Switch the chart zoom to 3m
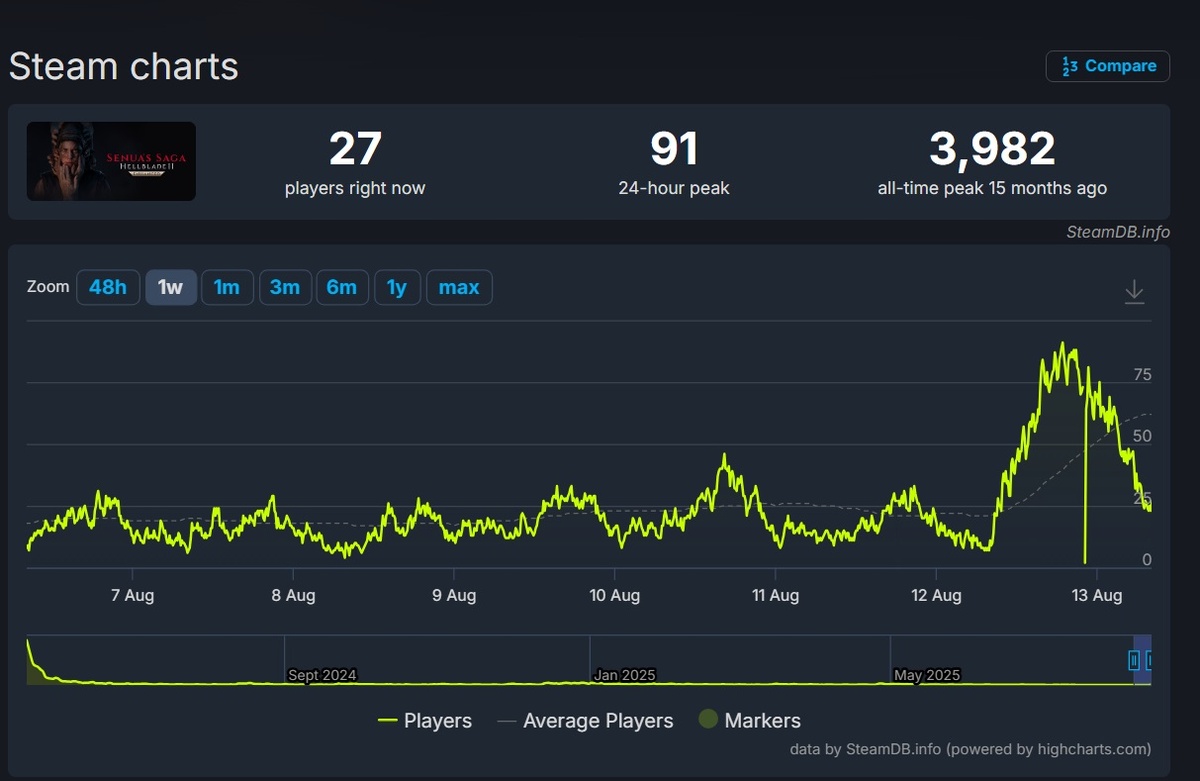Image resolution: width=1200 pixels, height=781 pixels. point(285,287)
